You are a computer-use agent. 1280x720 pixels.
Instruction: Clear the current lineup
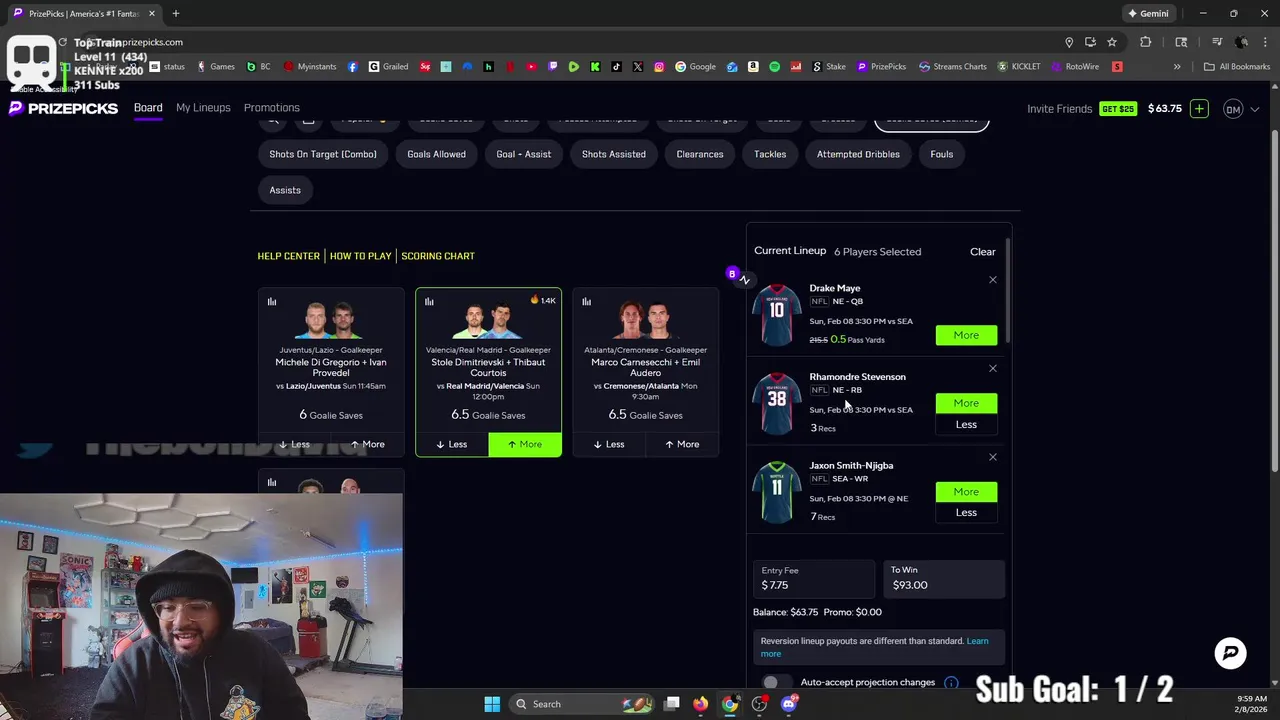click(983, 252)
